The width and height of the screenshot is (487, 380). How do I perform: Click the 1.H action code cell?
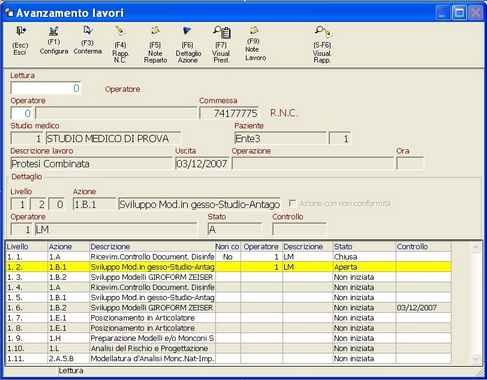[x=68, y=338]
